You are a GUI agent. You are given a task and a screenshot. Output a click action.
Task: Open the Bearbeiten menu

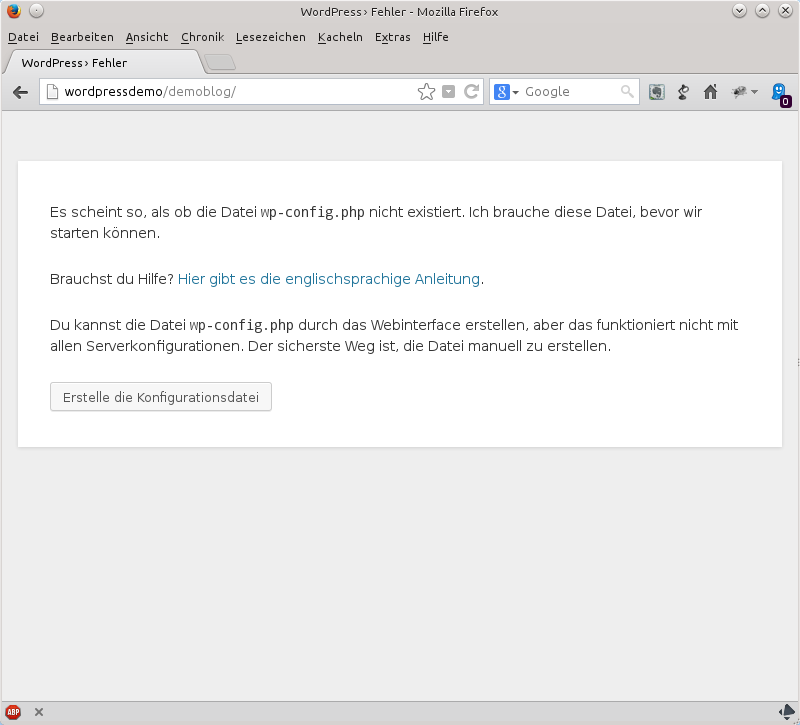[82, 37]
